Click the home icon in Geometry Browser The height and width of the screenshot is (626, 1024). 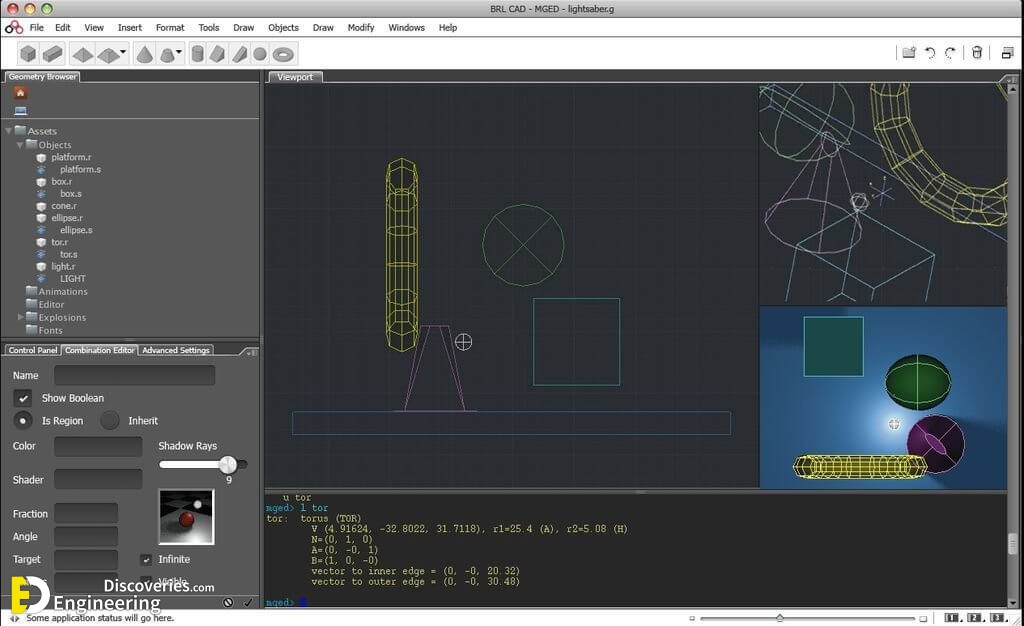coord(20,93)
